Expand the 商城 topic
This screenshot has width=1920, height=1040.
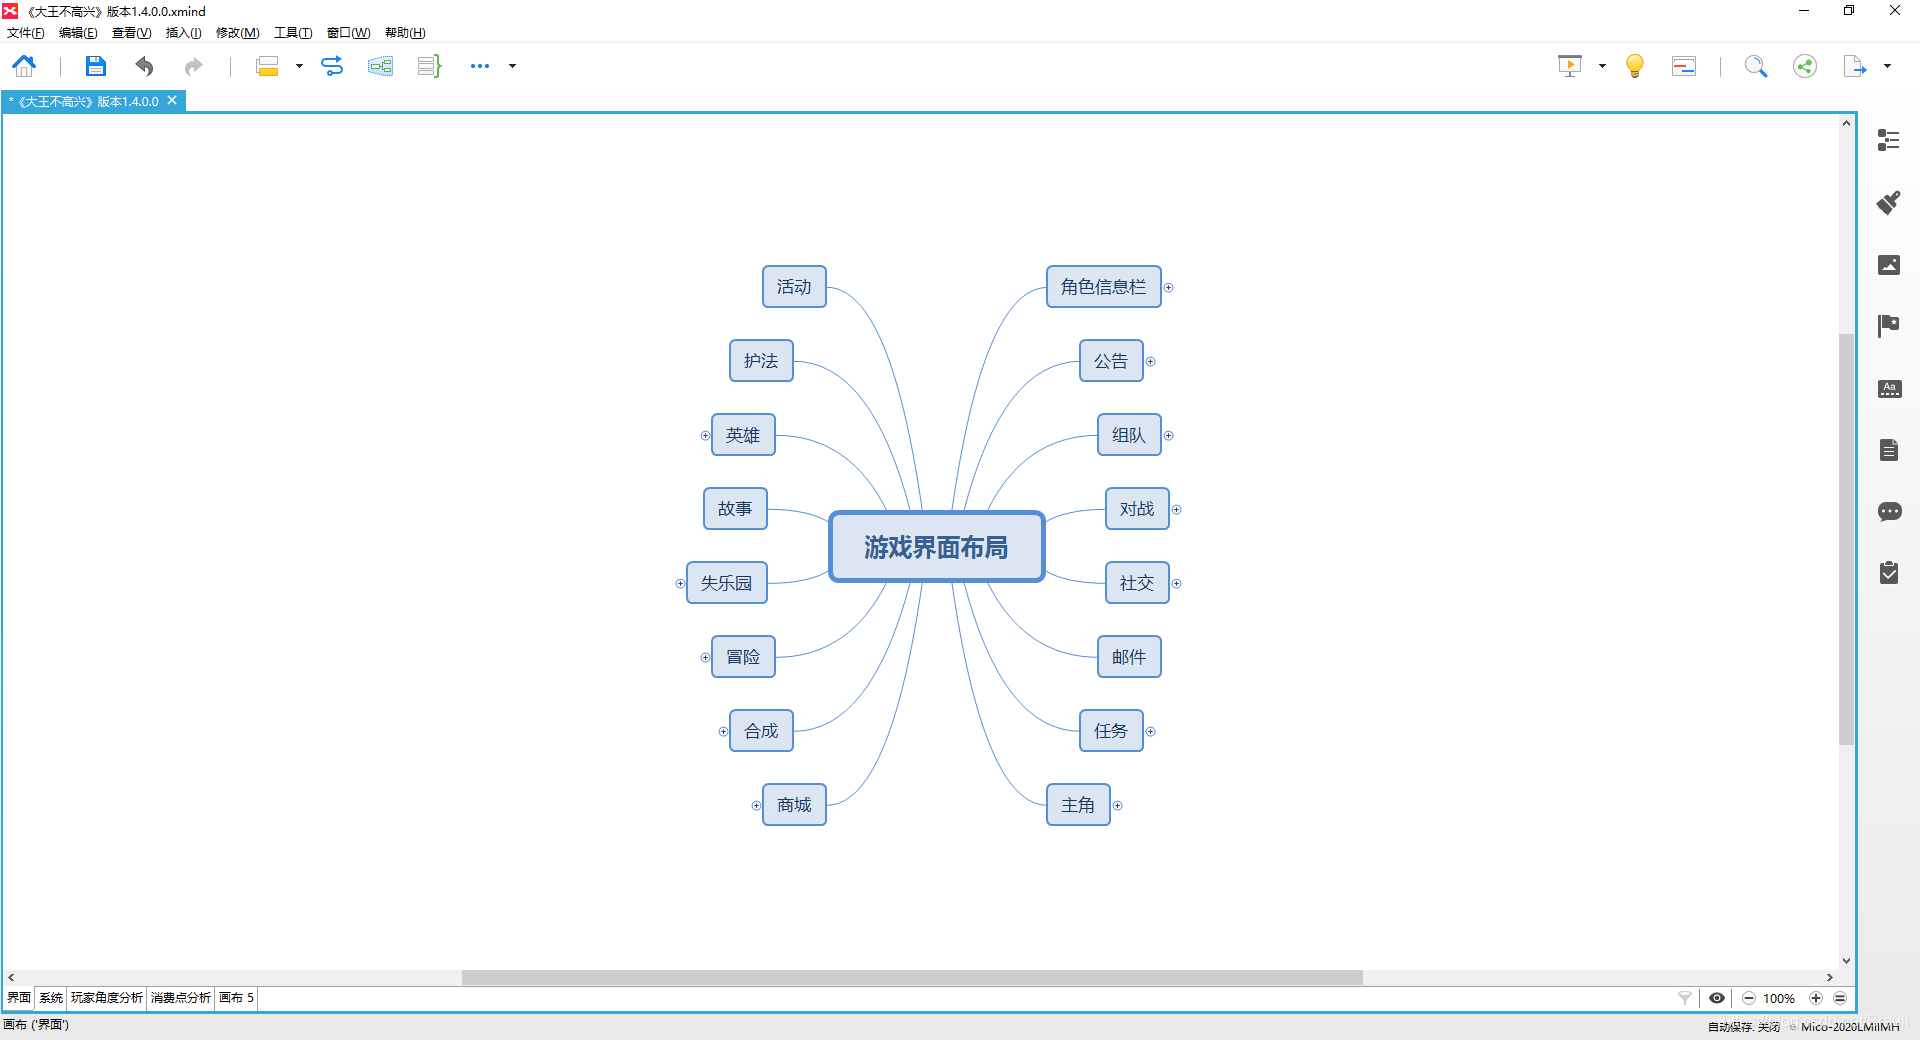coord(756,805)
